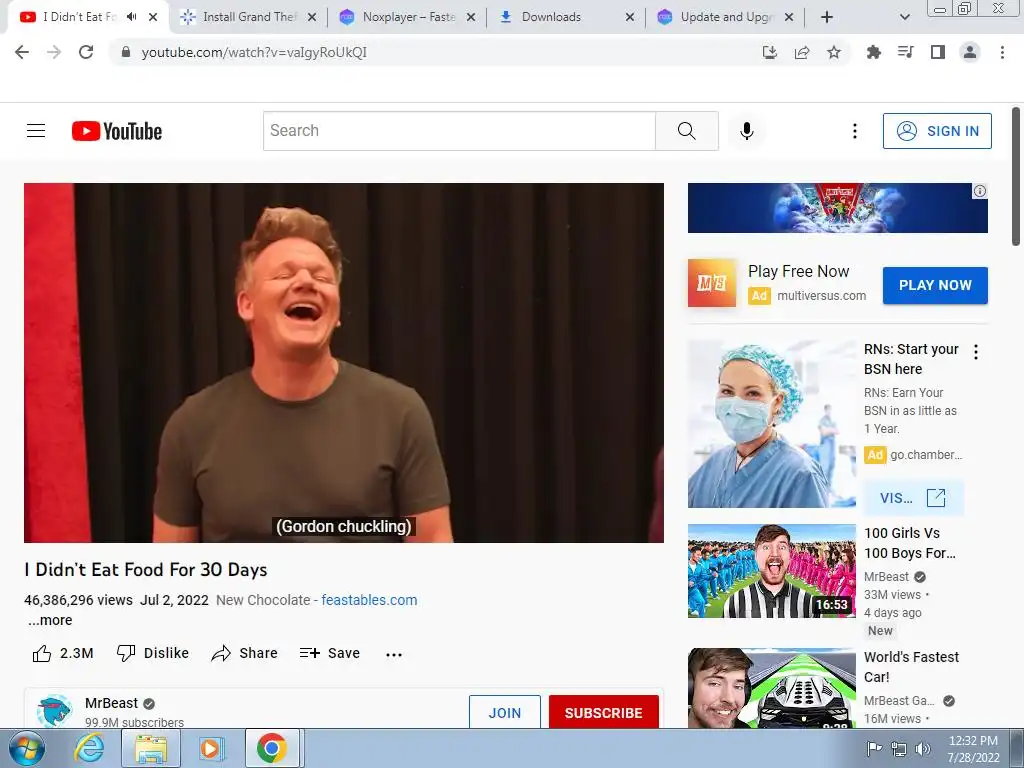Click the system tray volume icon
This screenshot has width=1024, height=768.
pos(923,748)
